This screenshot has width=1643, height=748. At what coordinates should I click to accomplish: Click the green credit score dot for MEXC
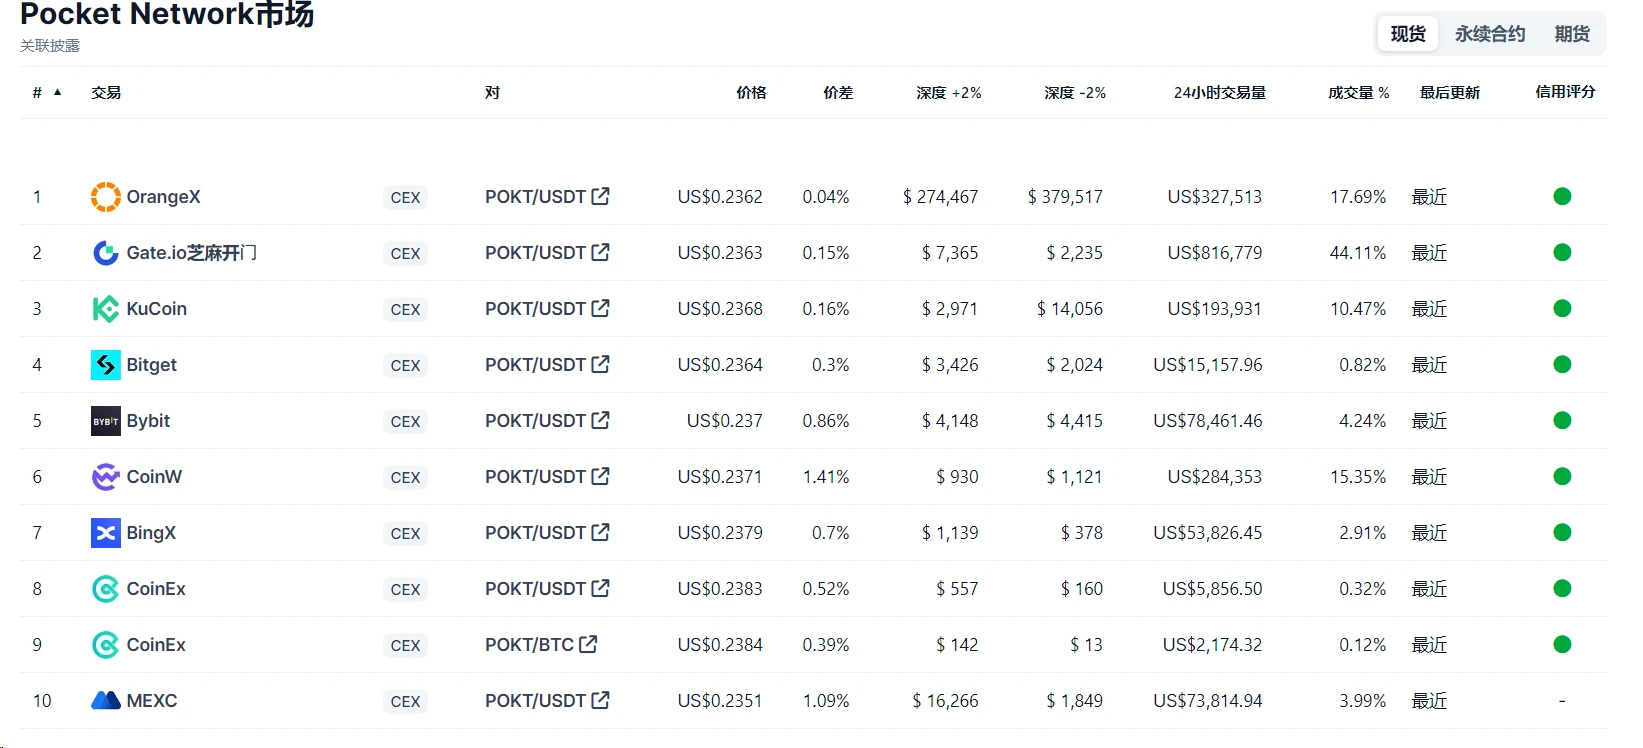tap(1561, 701)
